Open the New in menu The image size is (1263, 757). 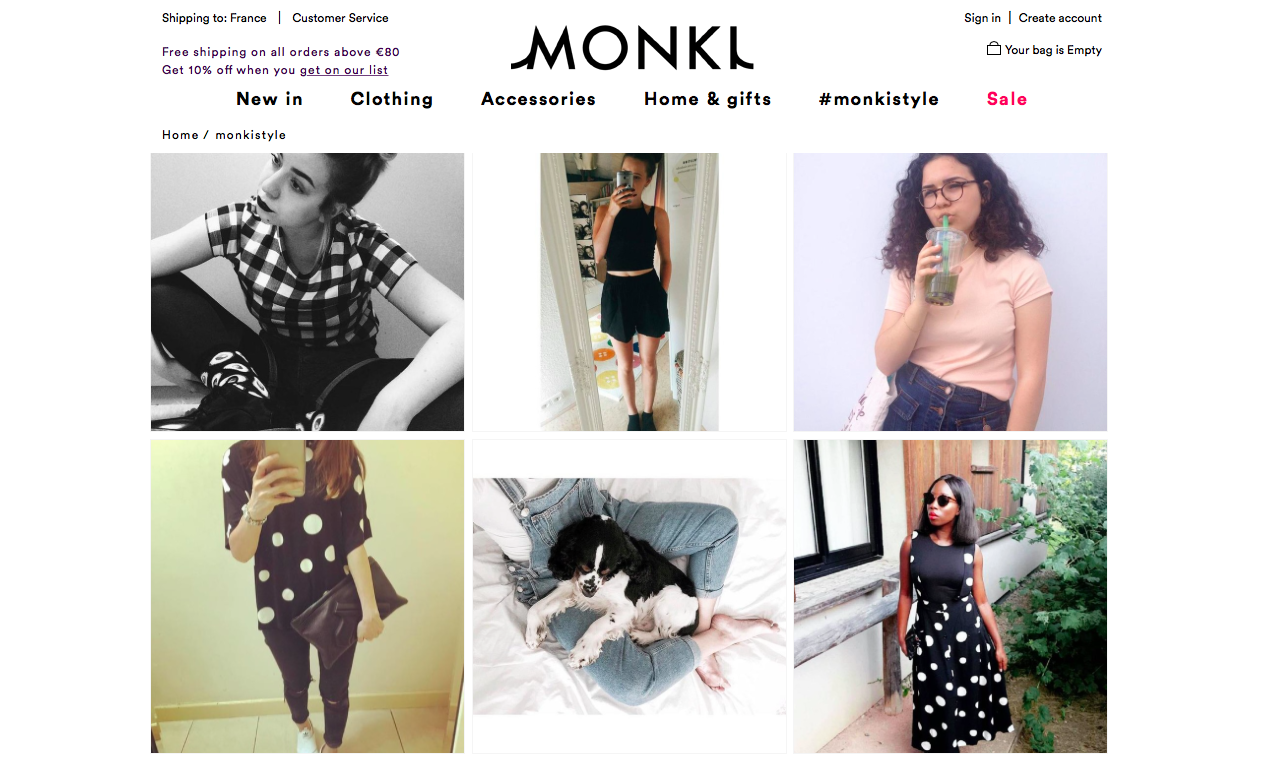pyautogui.click(x=269, y=99)
